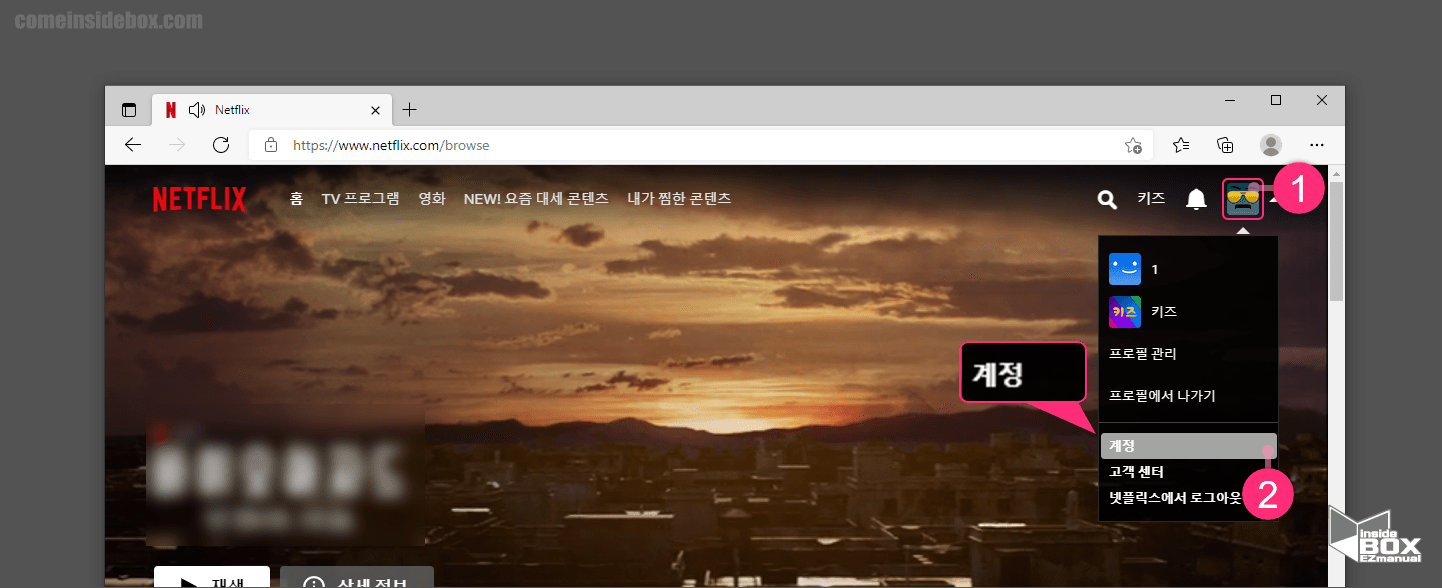Open the Edge favorites list icon

[1181, 145]
